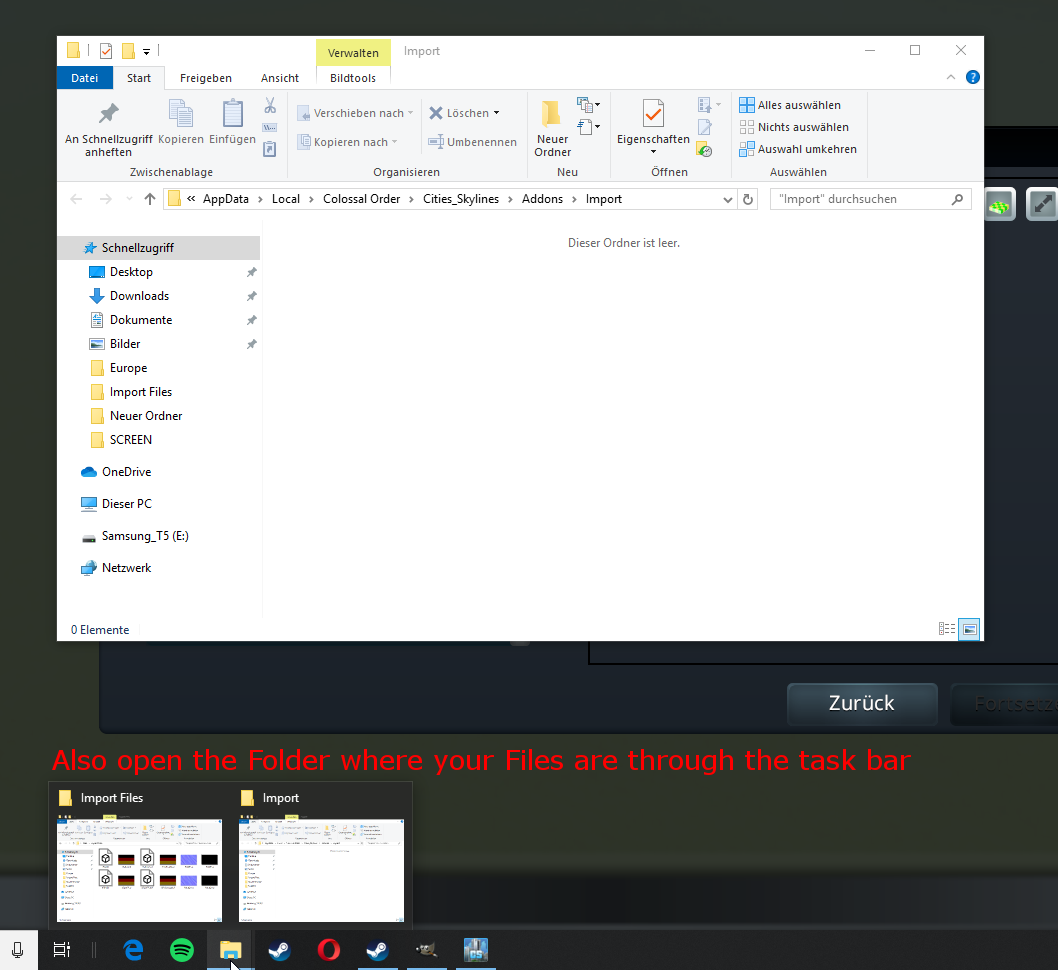The height and width of the screenshot is (970, 1058).
Task: Open Desktop in the navigation pane
Action: coord(132,272)
